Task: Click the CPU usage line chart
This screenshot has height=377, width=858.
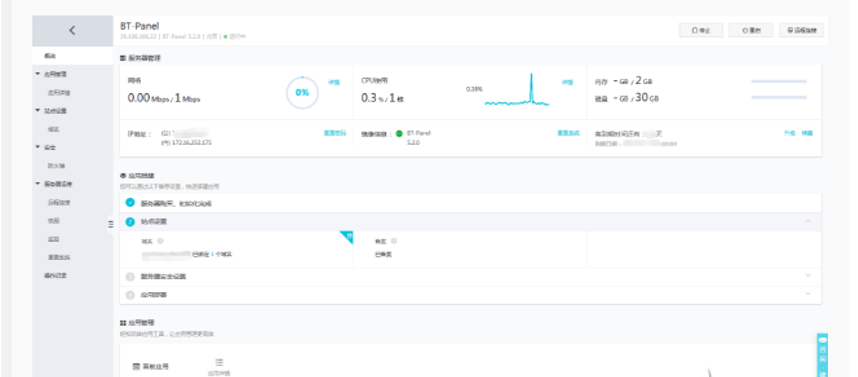Action: (x=517, y=90)
